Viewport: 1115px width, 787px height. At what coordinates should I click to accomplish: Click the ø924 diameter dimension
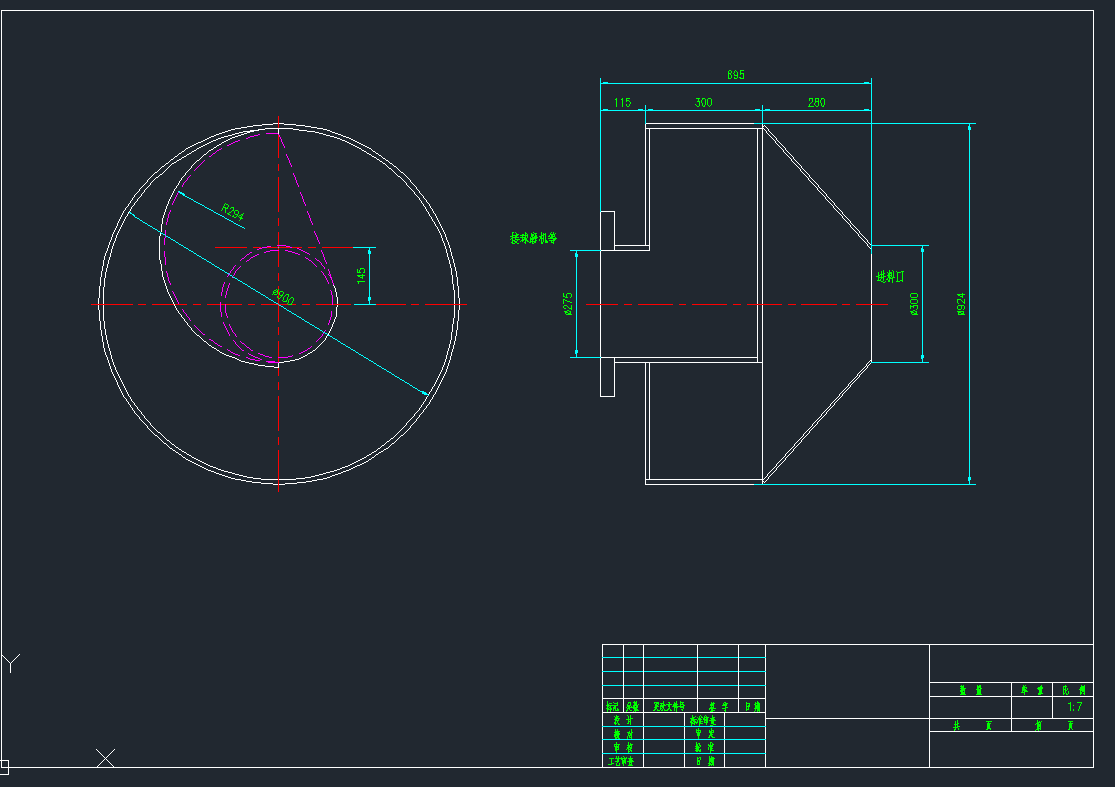(x=961, y=304)
